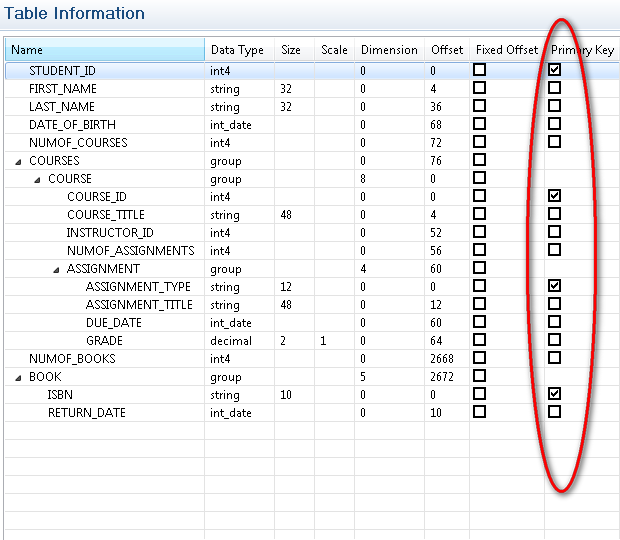Check Primary Key box for STUDENT_ID row
Screen dimensions: 620x540
[554, 71]
